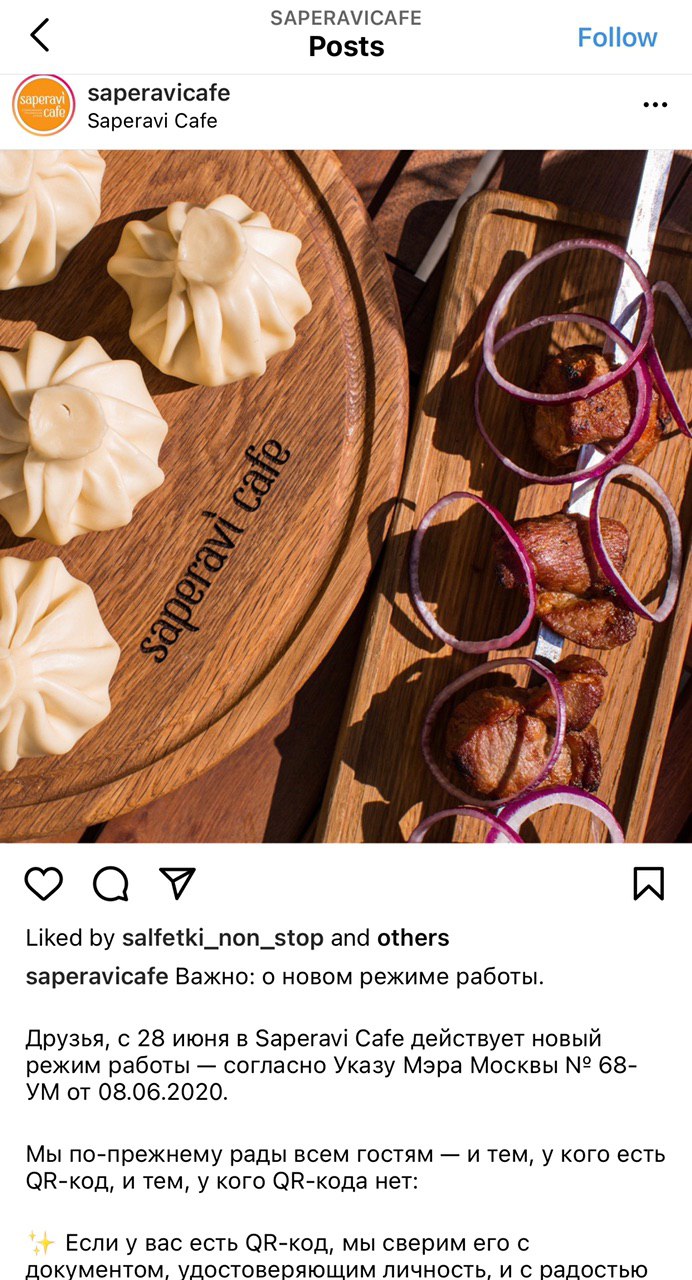The width and height of the screenshot is (692, 1280).
Task: Like the post with the heart icon
Action: pyautogui.click(x=44, y=883)
